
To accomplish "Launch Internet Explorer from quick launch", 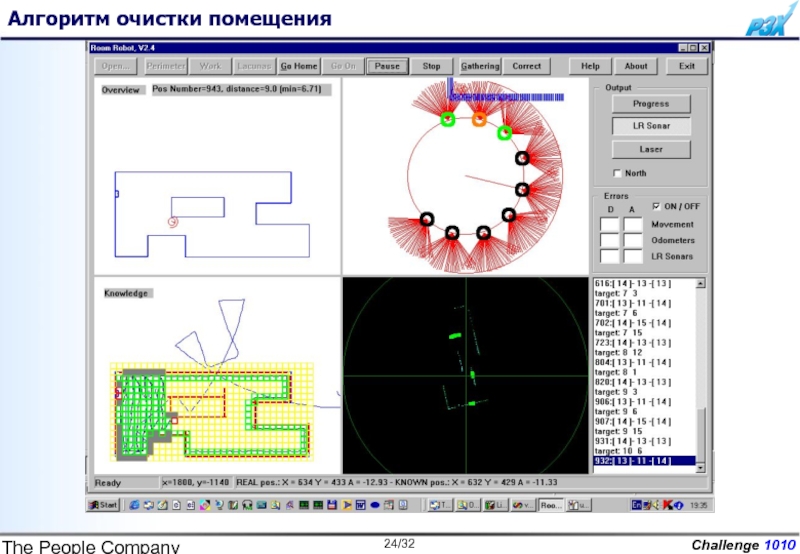I will click(134, 505).
